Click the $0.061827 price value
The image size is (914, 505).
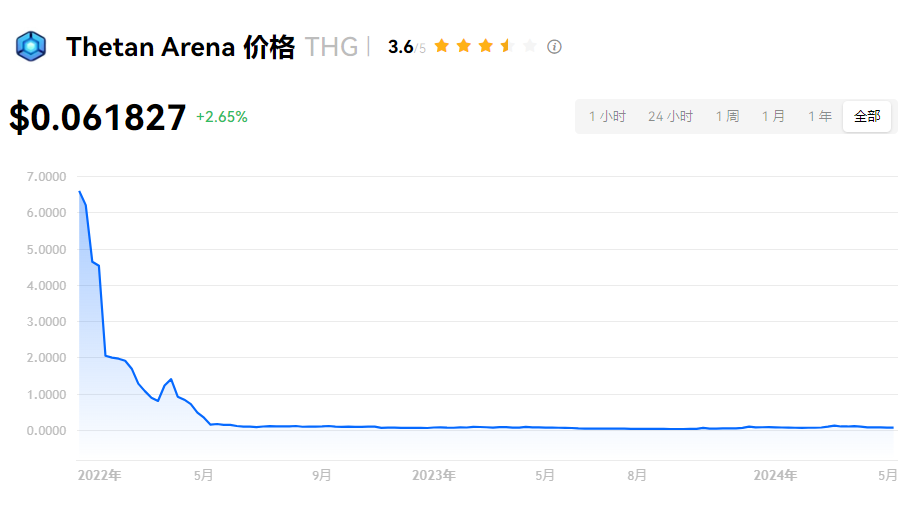point(98,117)
